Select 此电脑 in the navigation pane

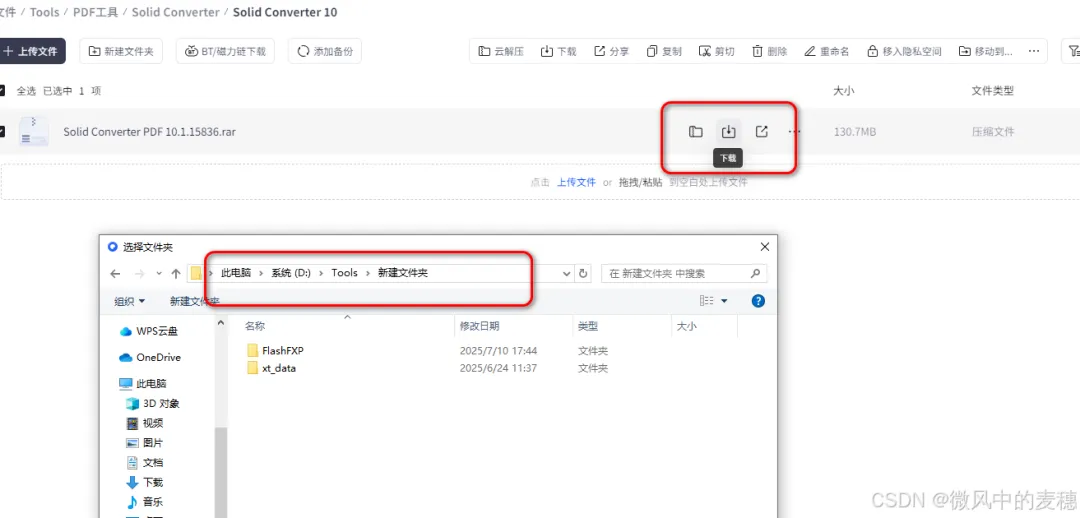(143, 384)
